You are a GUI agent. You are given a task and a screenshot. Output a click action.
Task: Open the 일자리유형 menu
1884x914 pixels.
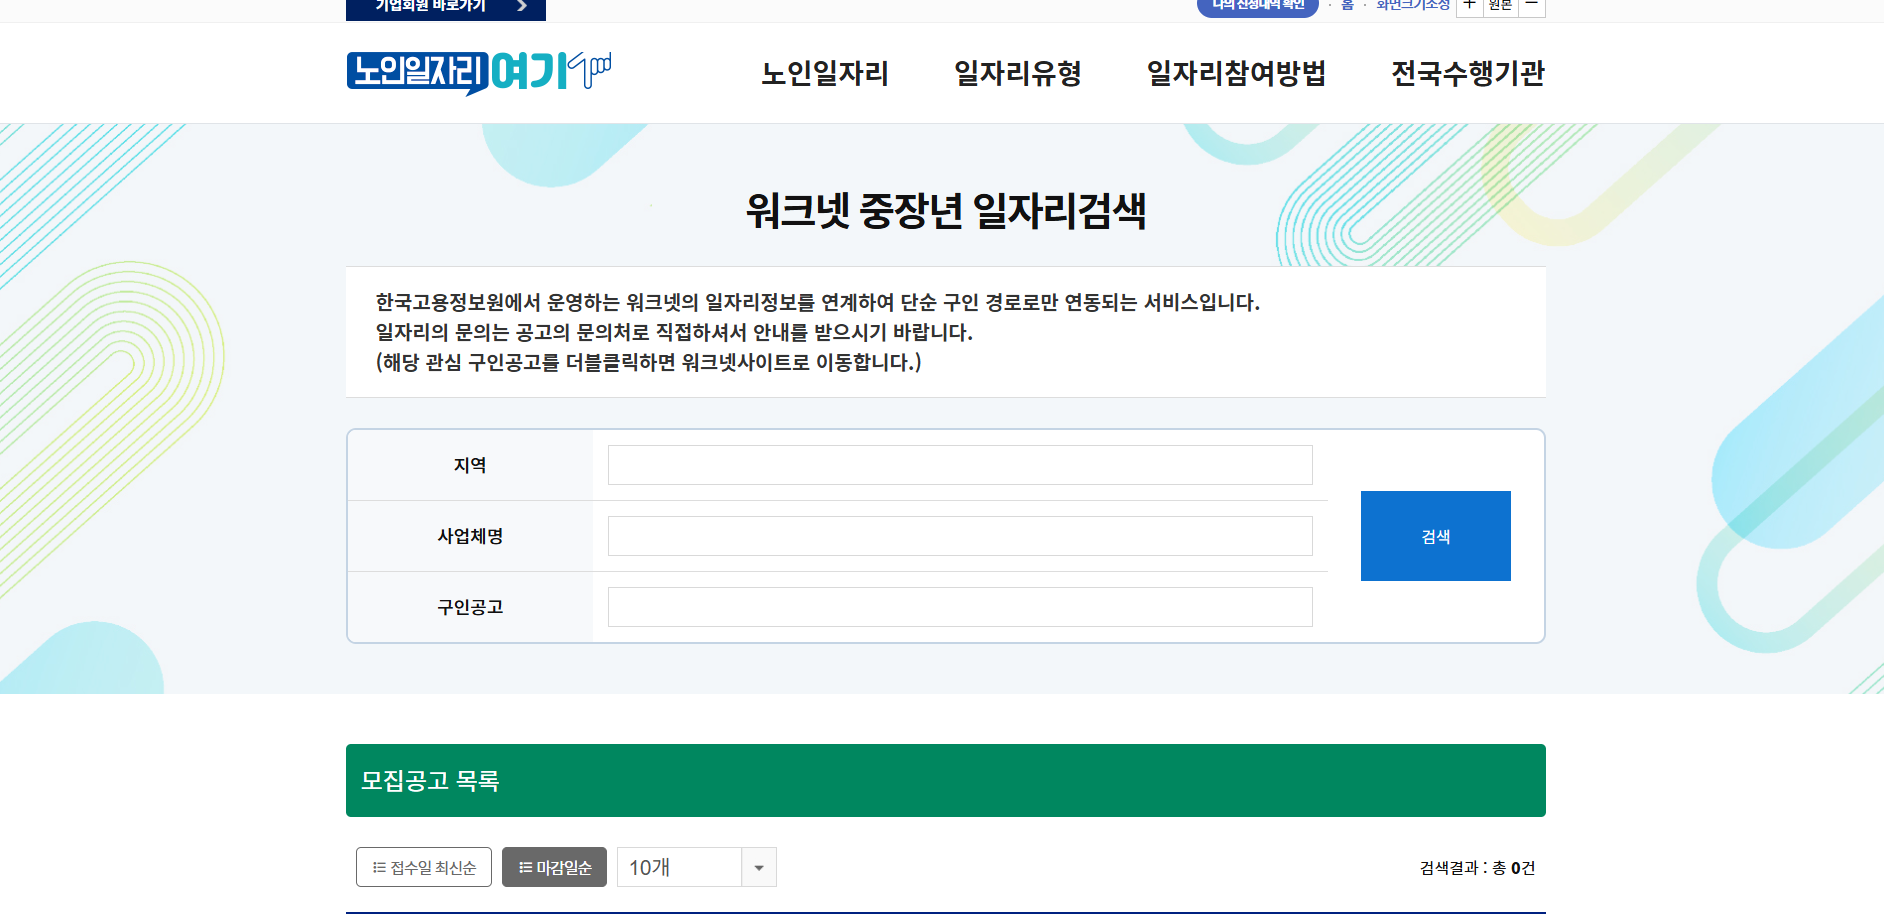[x=1018, y=73]
